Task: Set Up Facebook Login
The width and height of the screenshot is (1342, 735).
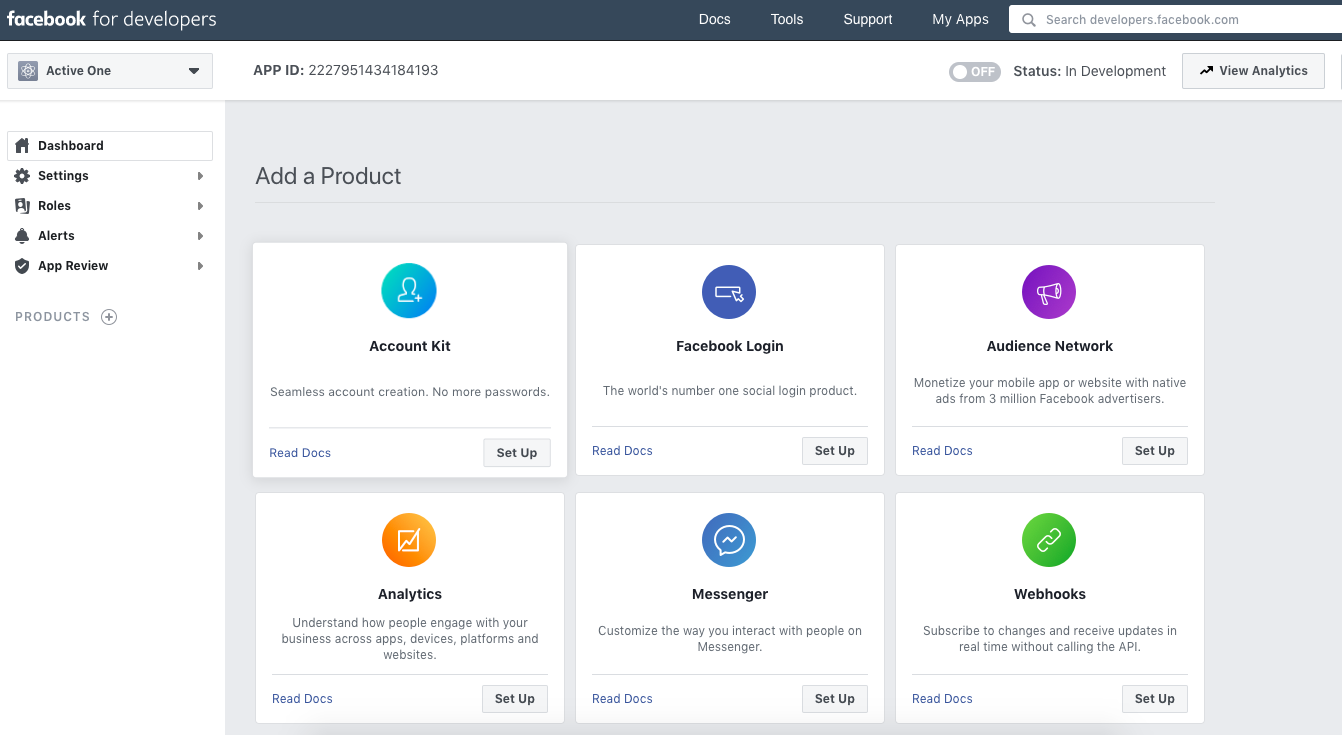Action: [x=835, y=451]
